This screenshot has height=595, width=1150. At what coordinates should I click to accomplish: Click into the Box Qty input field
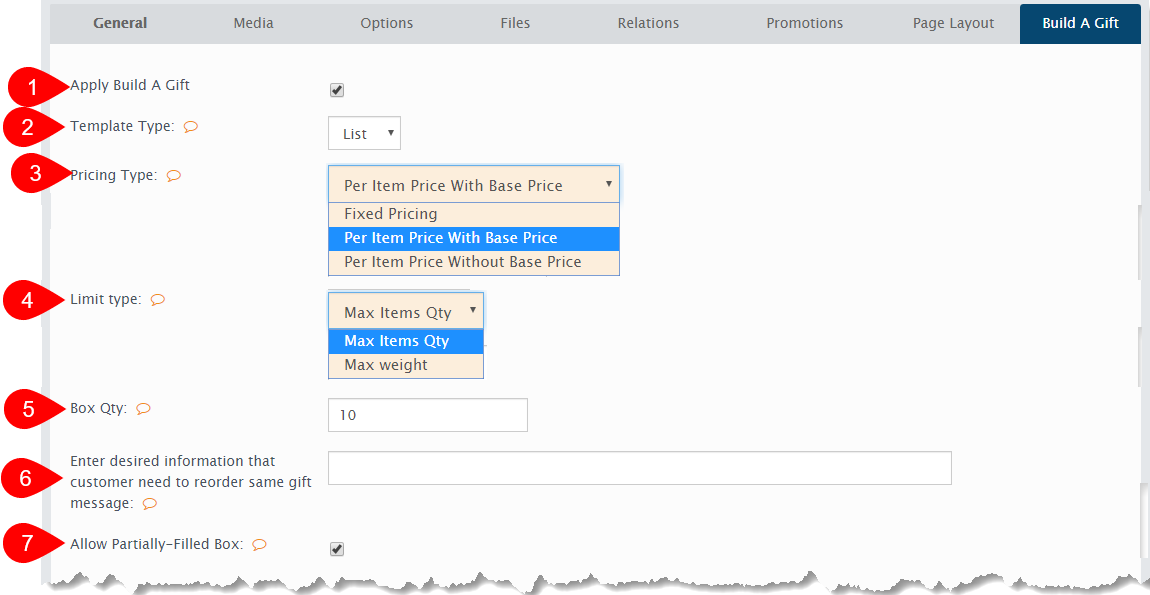(x=427, y=415)
